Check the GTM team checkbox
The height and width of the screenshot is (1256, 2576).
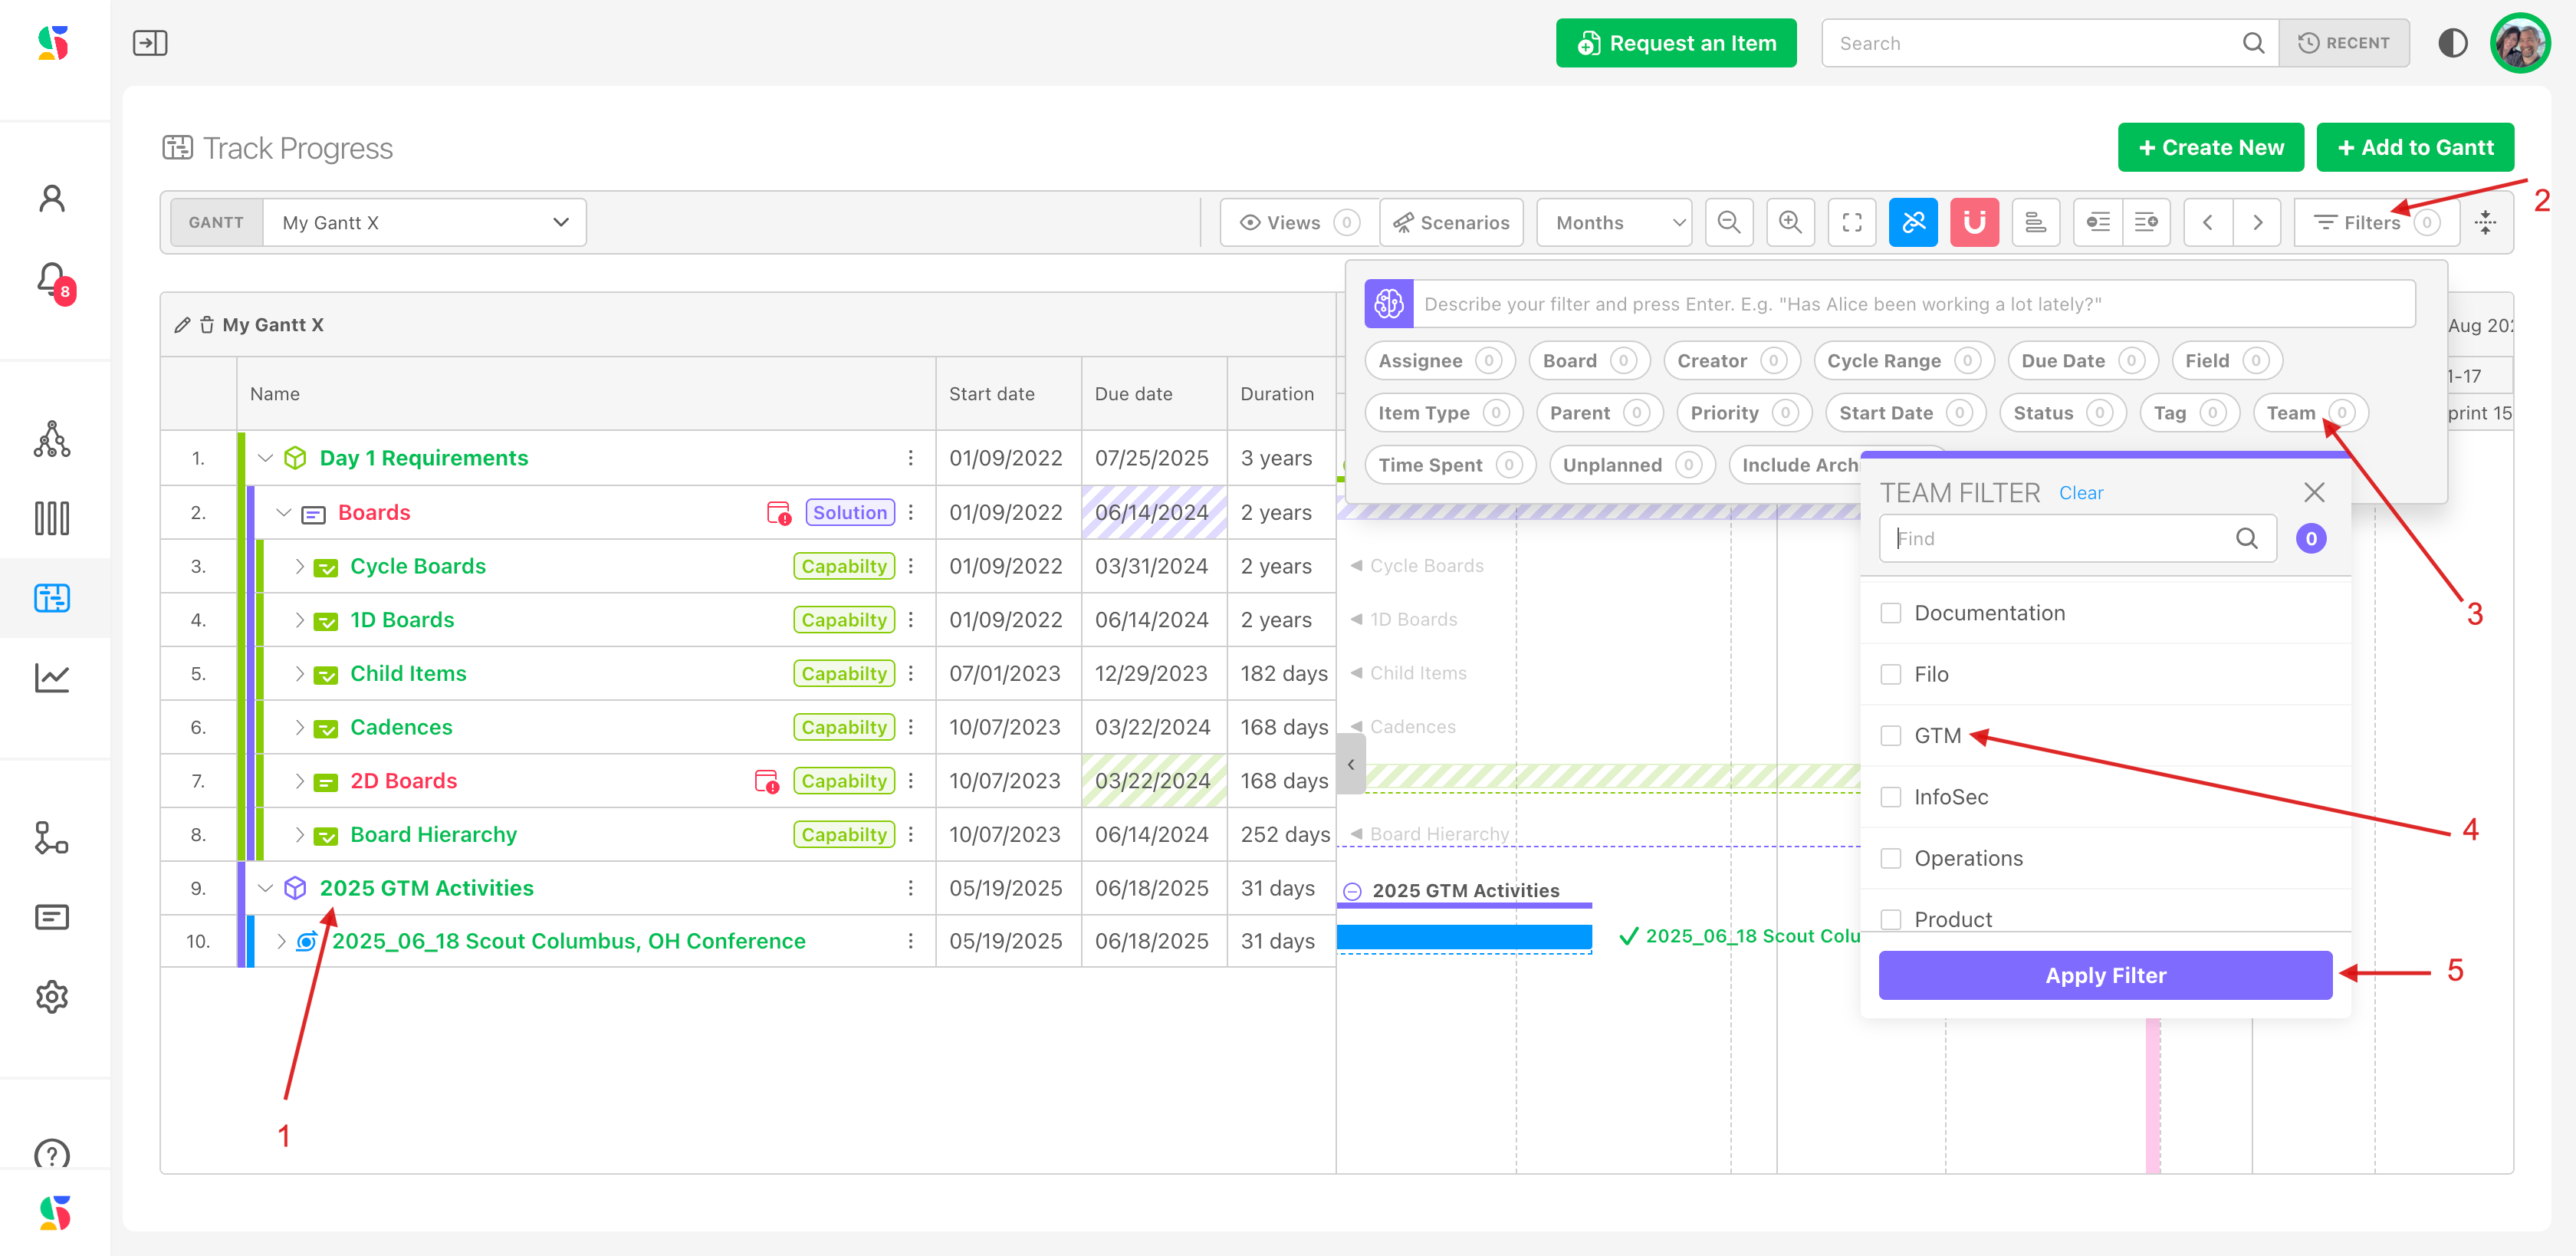[1890, 736]
